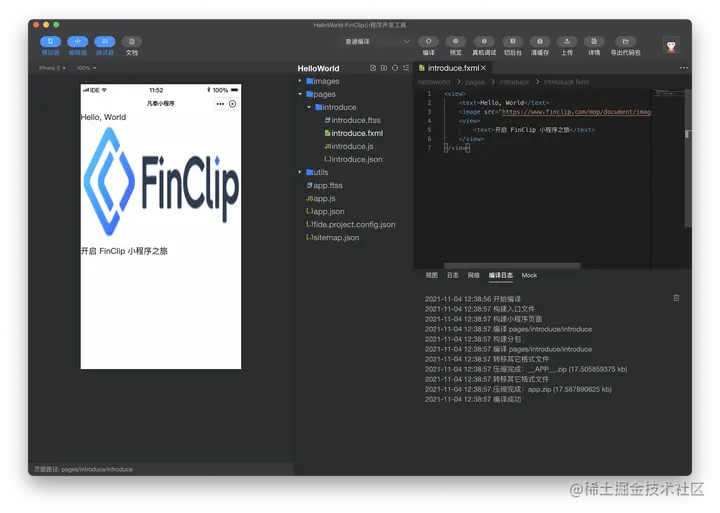Switch to the 视图 tab
Screen dimensions: 720x513
(x=432, y=275)
